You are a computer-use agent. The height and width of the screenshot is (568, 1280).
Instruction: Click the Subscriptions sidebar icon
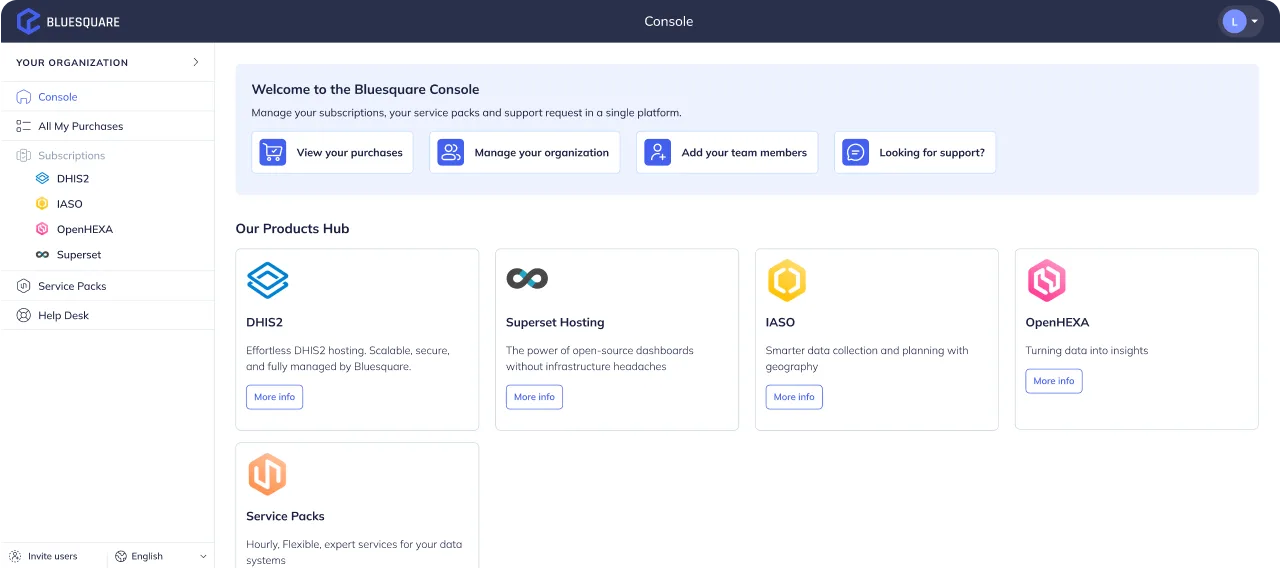[x=24, y=155]
